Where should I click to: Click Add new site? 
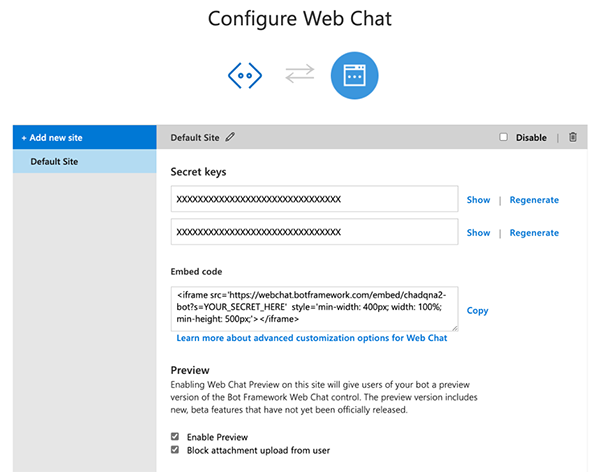85,137
